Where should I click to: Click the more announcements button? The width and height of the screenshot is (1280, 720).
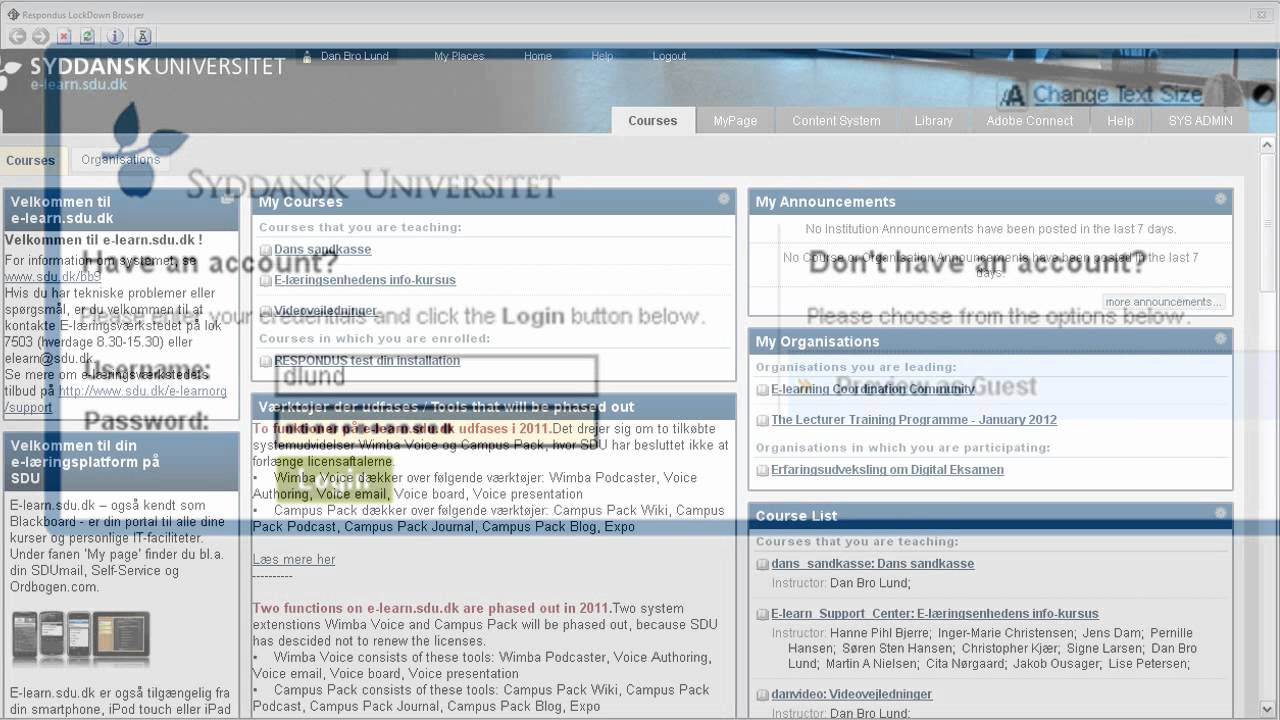(1163, 302)
